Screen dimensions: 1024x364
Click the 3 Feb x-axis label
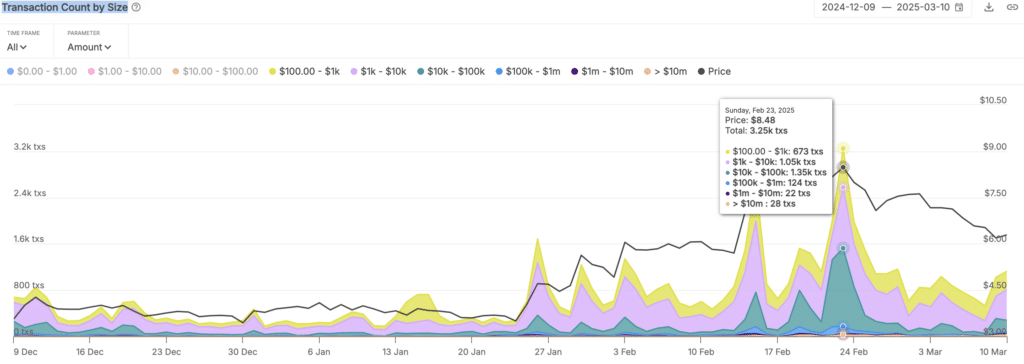point(624,352)
